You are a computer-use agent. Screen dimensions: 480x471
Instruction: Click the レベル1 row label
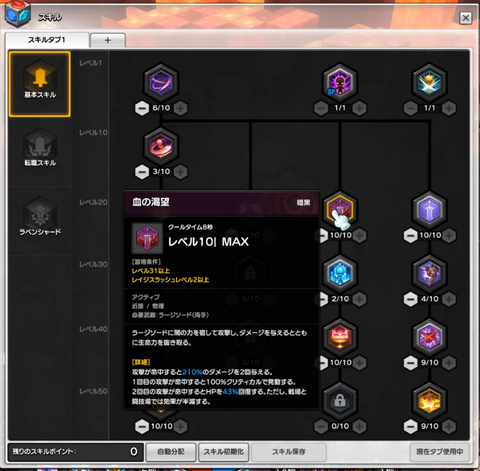coord(91,63)
